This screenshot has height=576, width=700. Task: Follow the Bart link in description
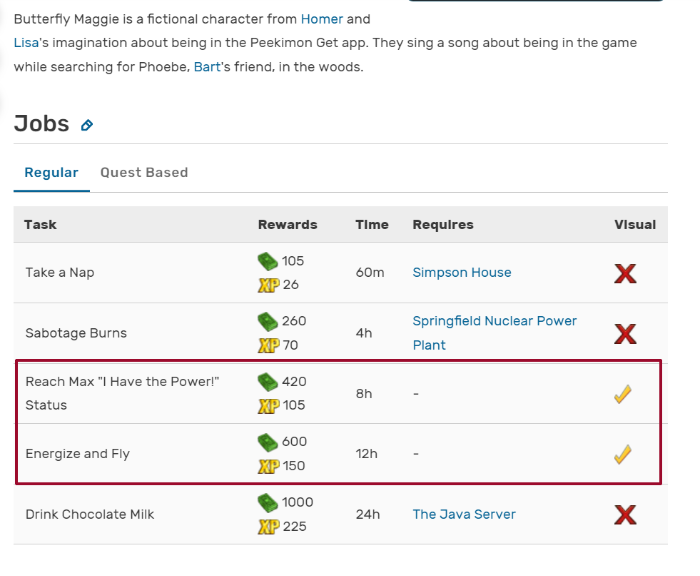tap(207, 67)
